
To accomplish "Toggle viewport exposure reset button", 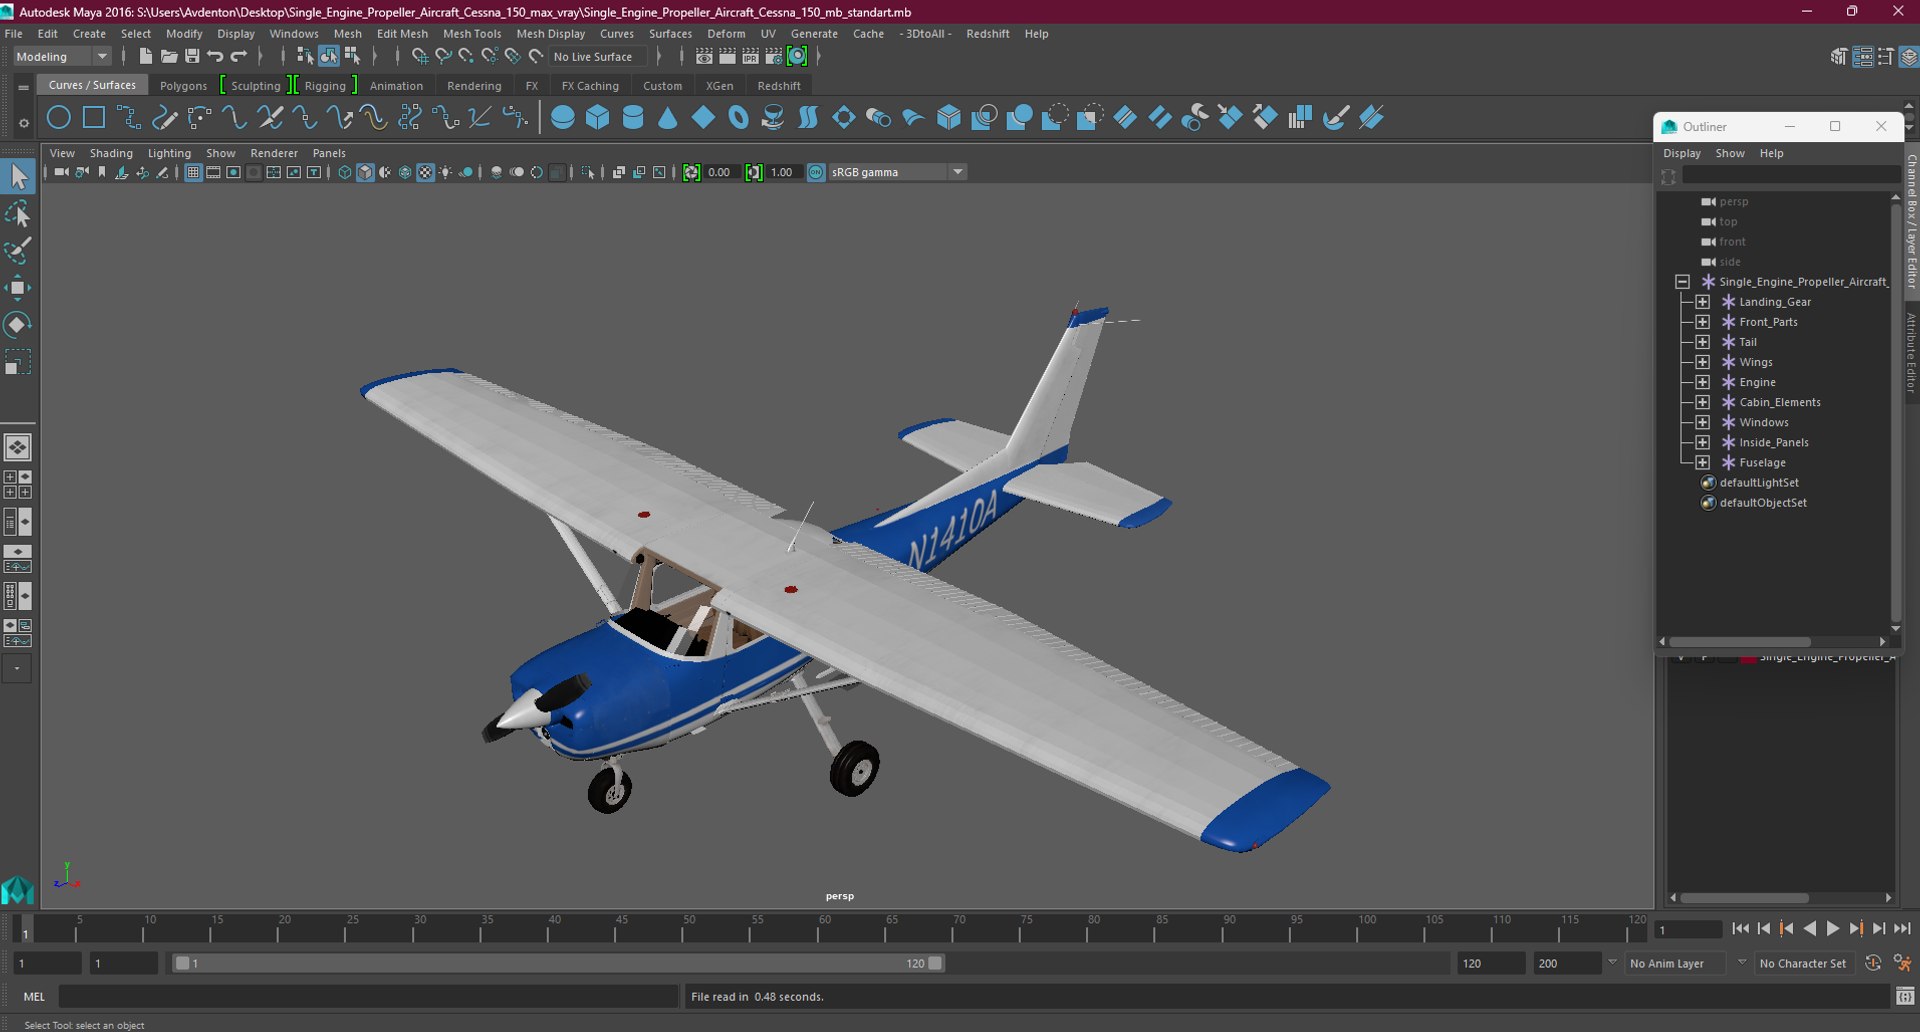I will pyautogui.click(x=691, y=172).
